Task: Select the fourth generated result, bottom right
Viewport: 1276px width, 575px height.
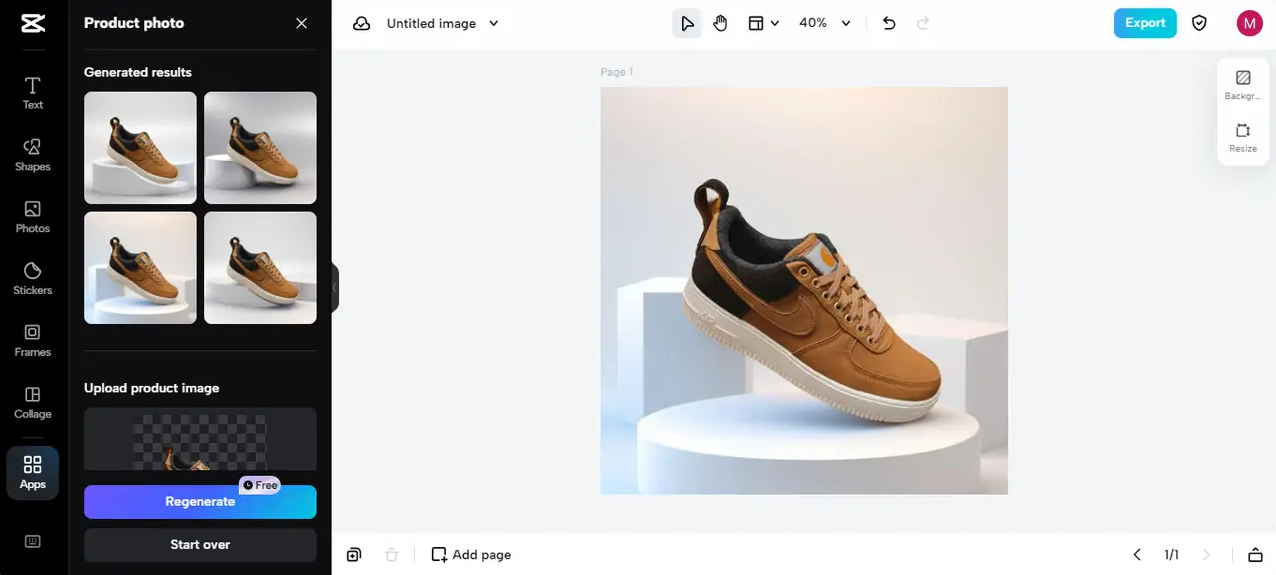Action: tap(260, 268)
